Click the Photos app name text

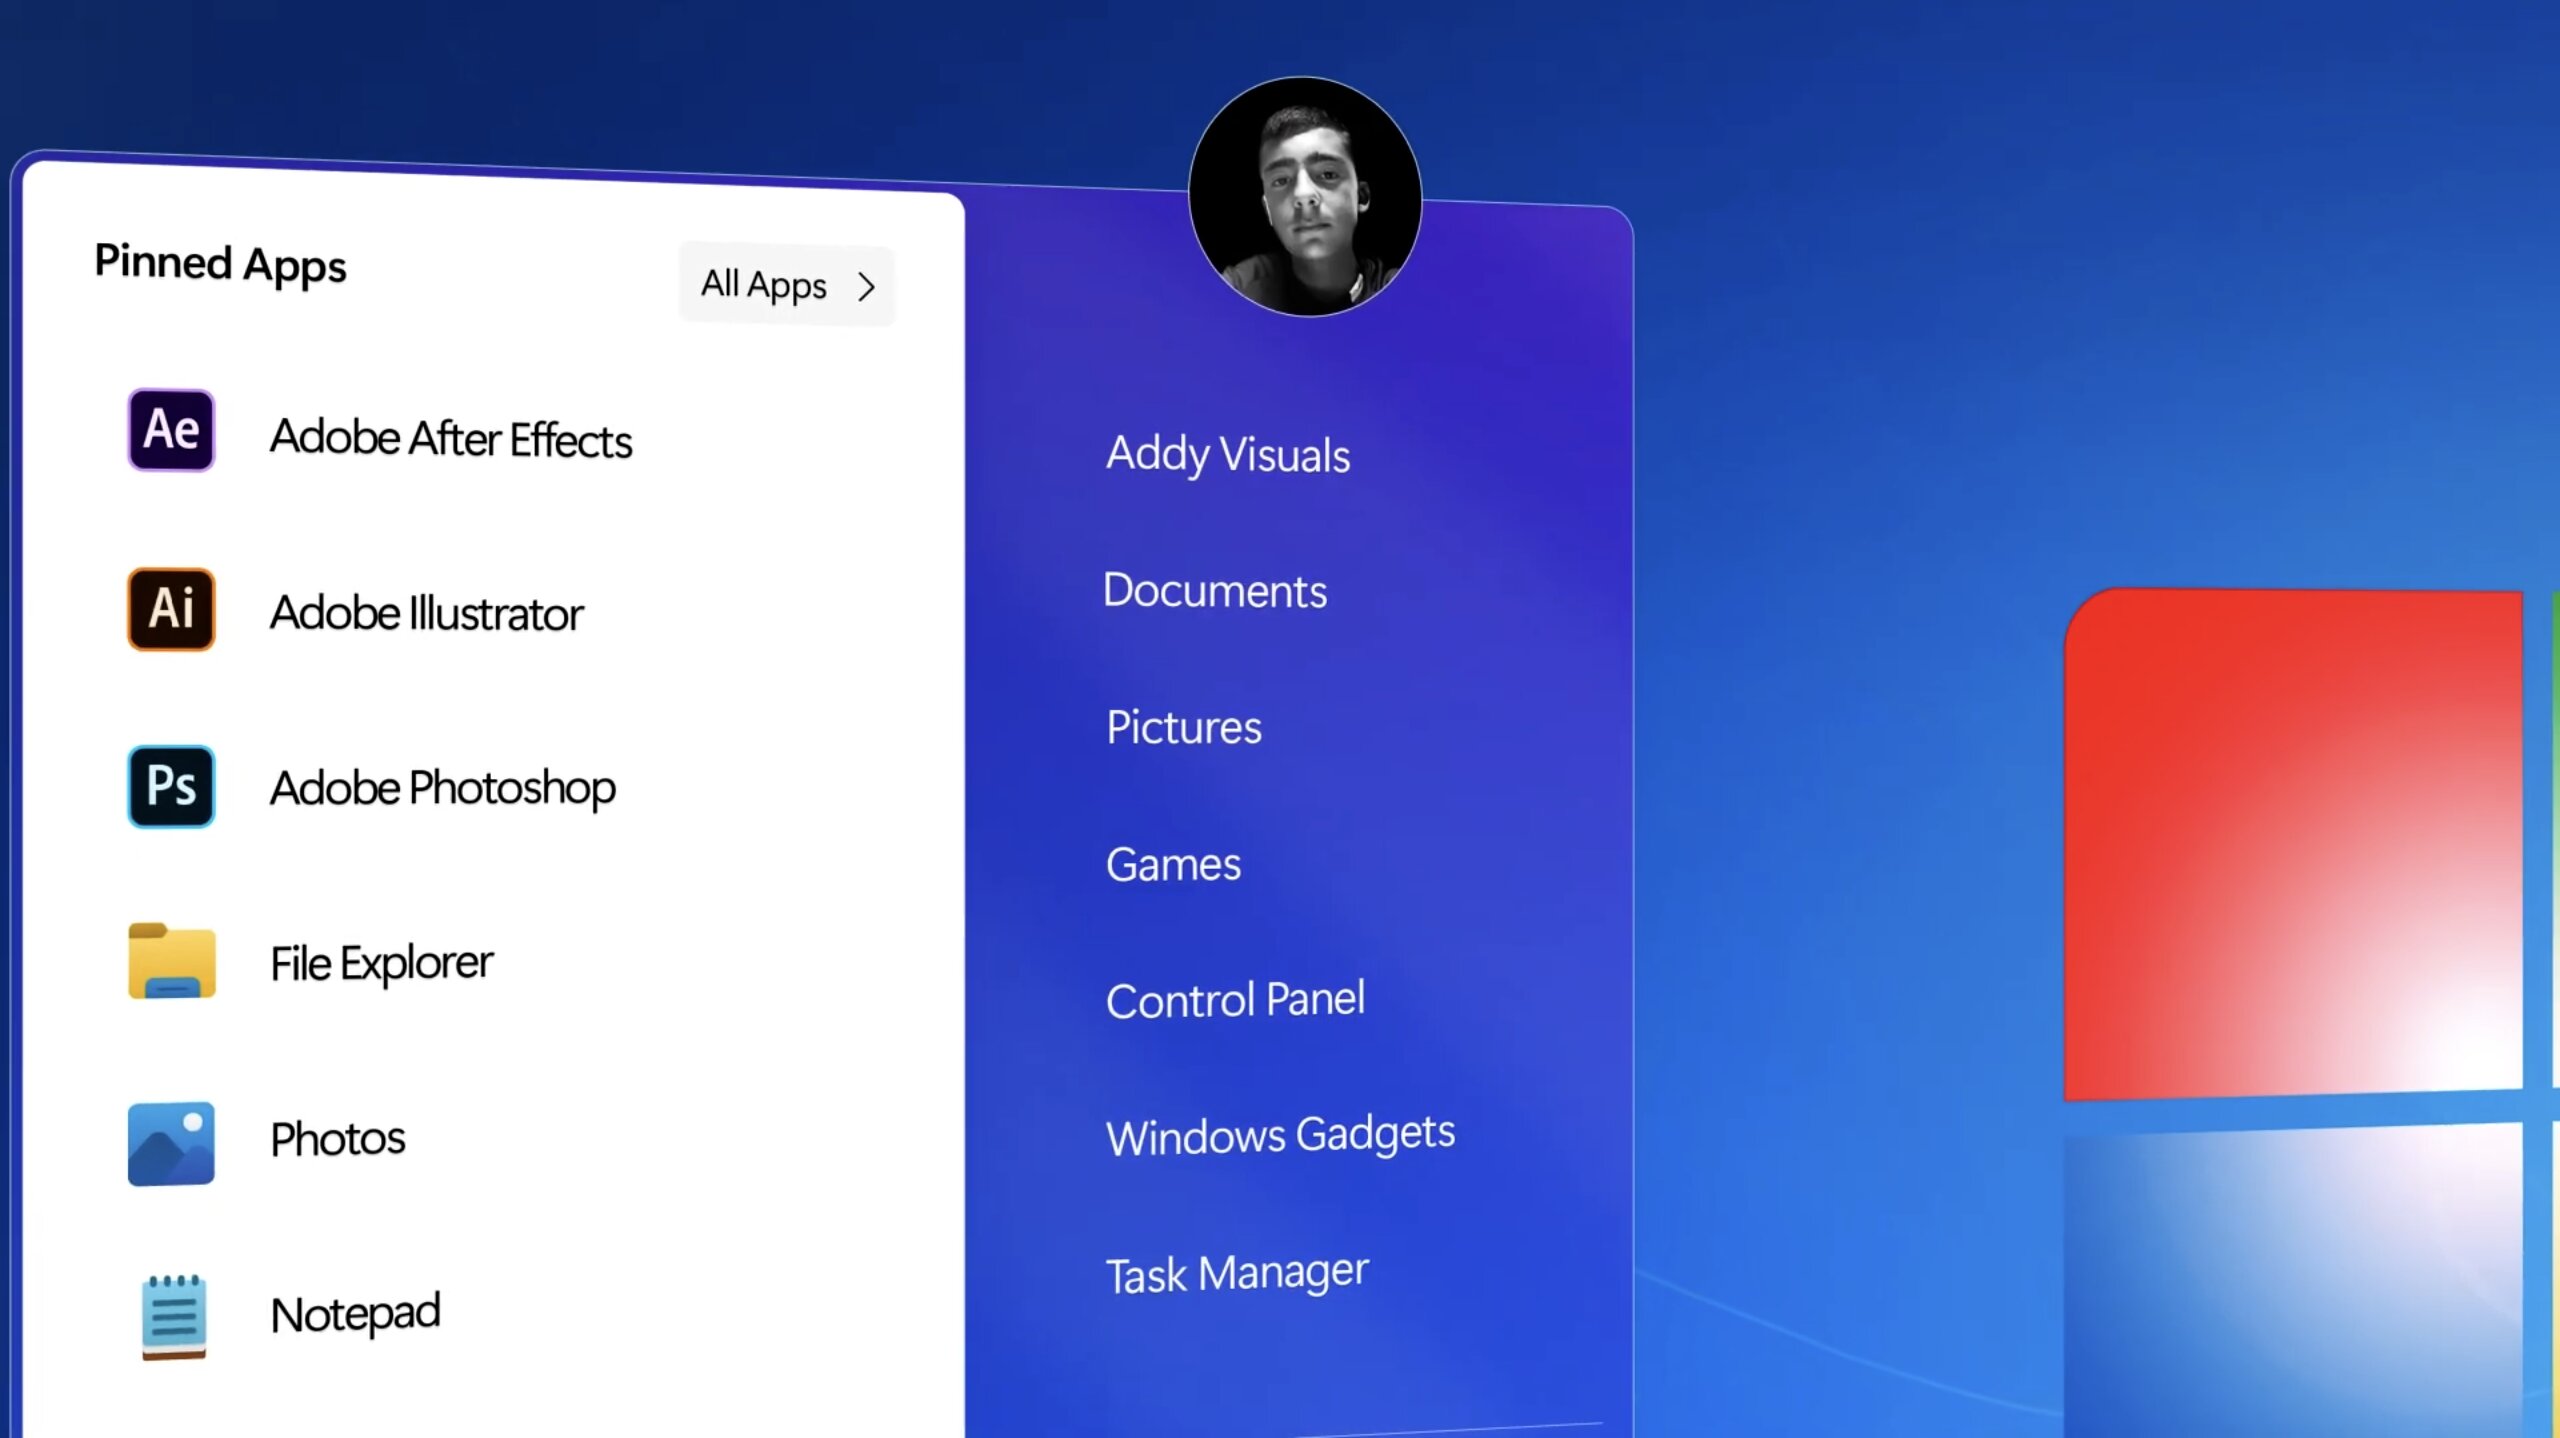[x=338, y=1140]
